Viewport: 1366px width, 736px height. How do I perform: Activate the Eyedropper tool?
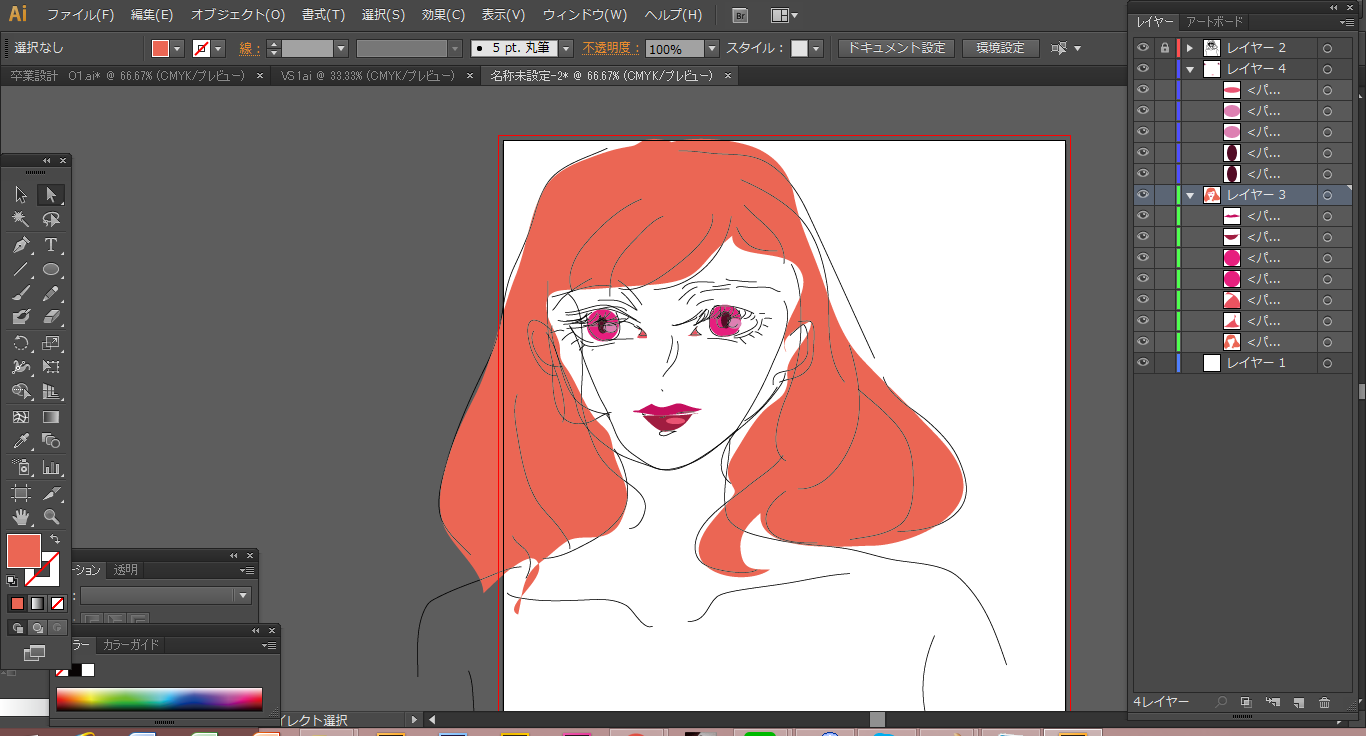click(21, 441)
